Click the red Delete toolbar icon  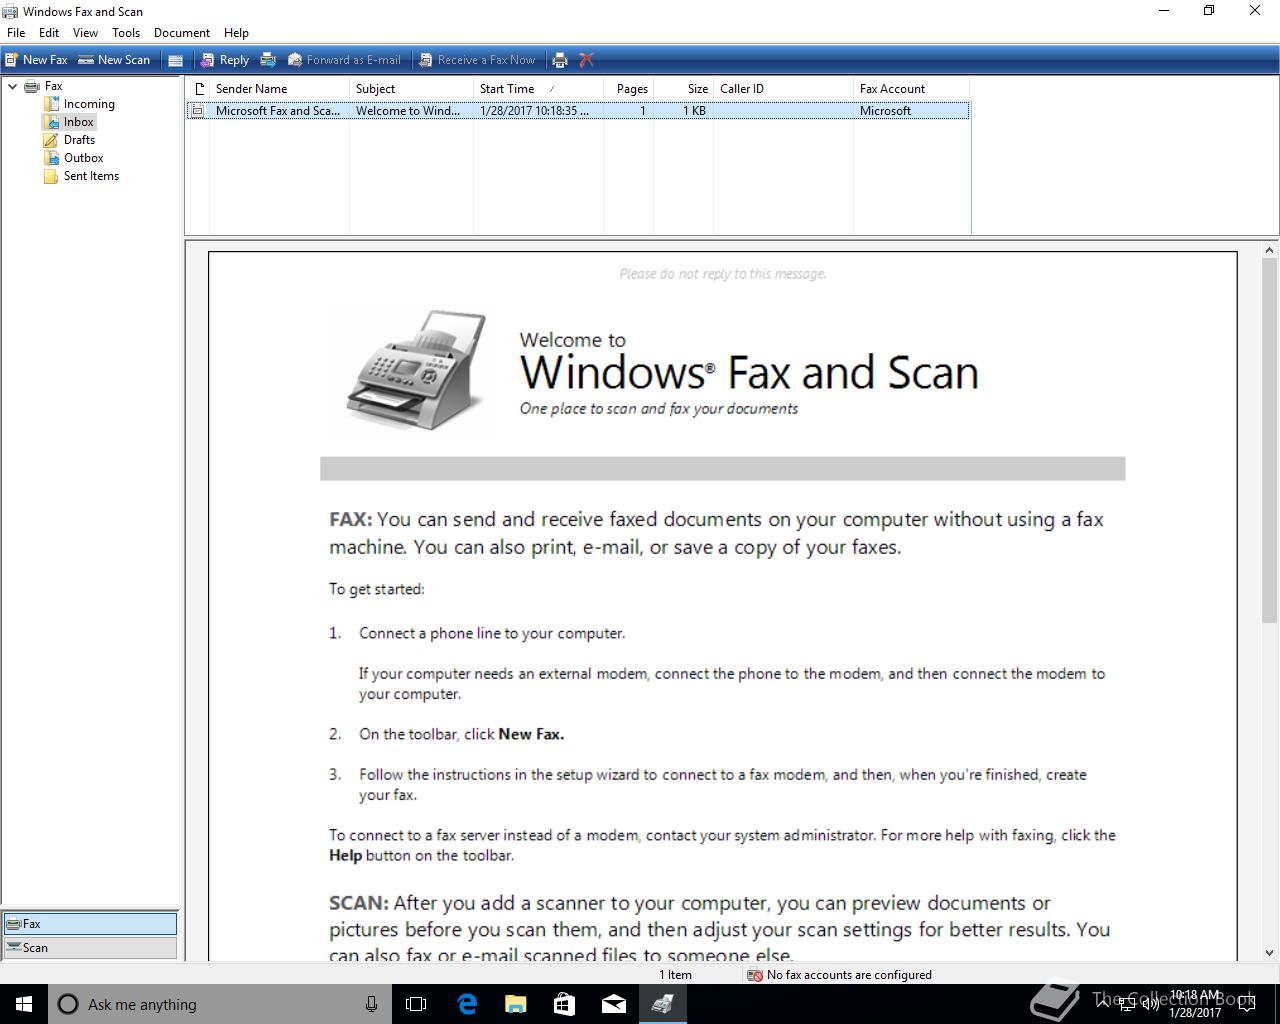(587, 60)
